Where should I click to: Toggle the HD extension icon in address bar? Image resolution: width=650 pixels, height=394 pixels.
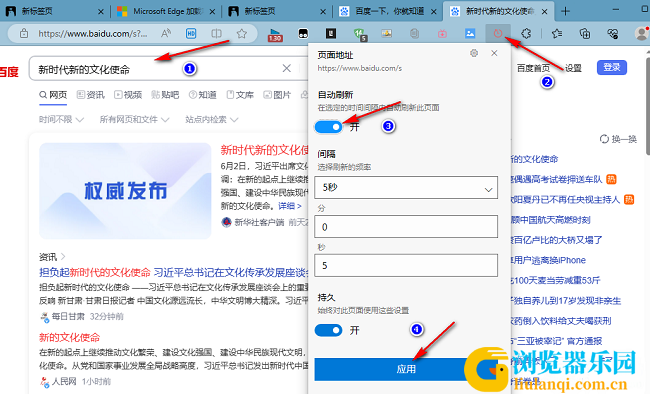point(191,34)
